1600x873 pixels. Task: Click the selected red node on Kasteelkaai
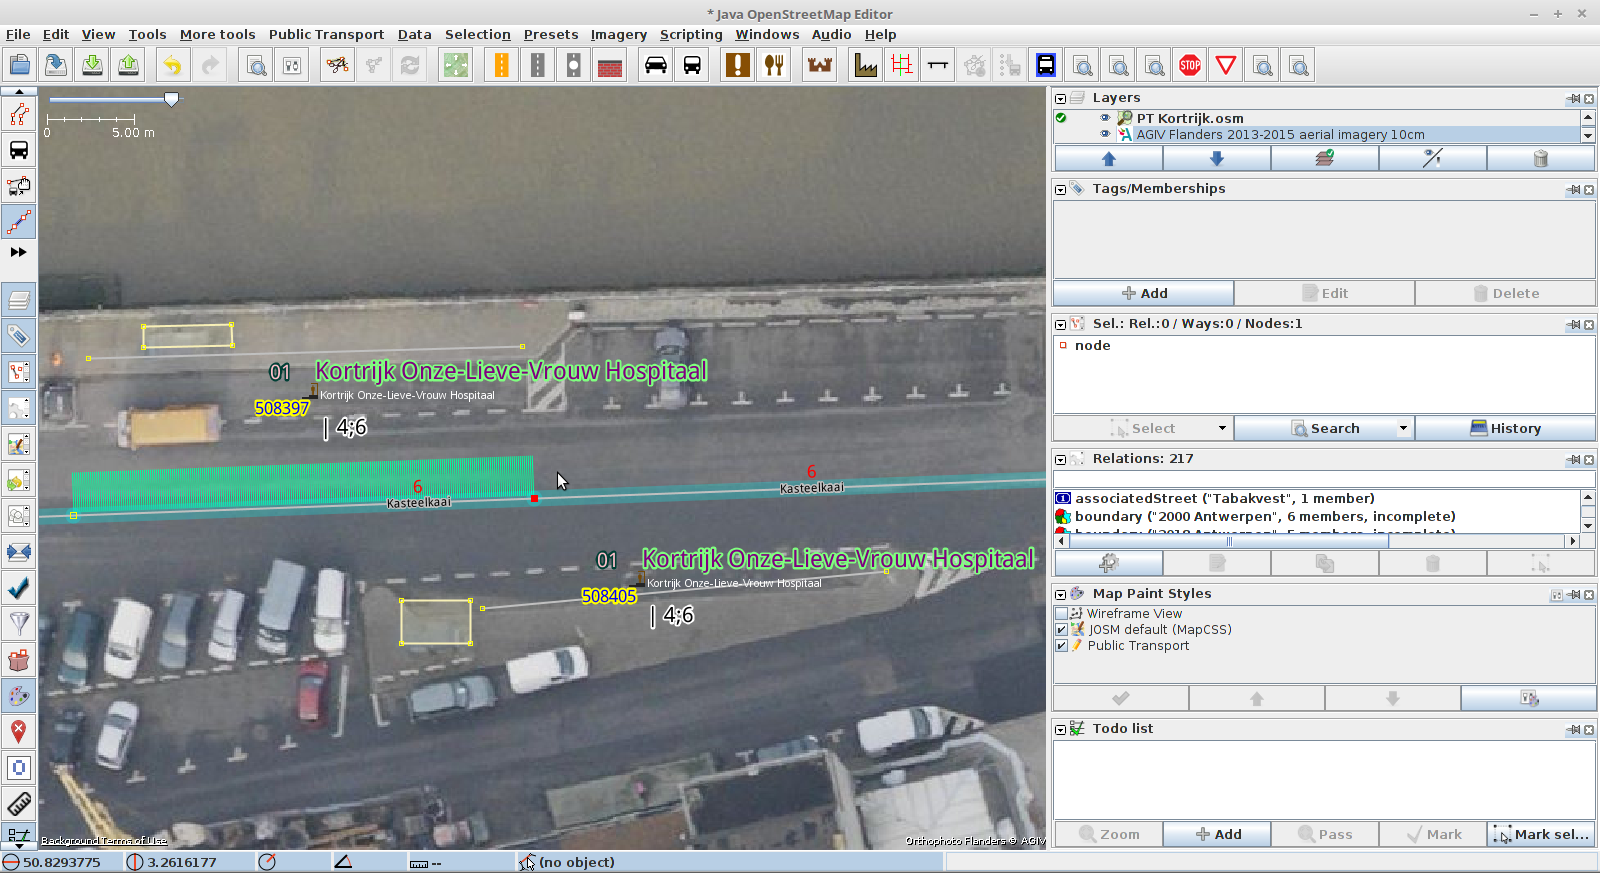(x=534, y=498)
